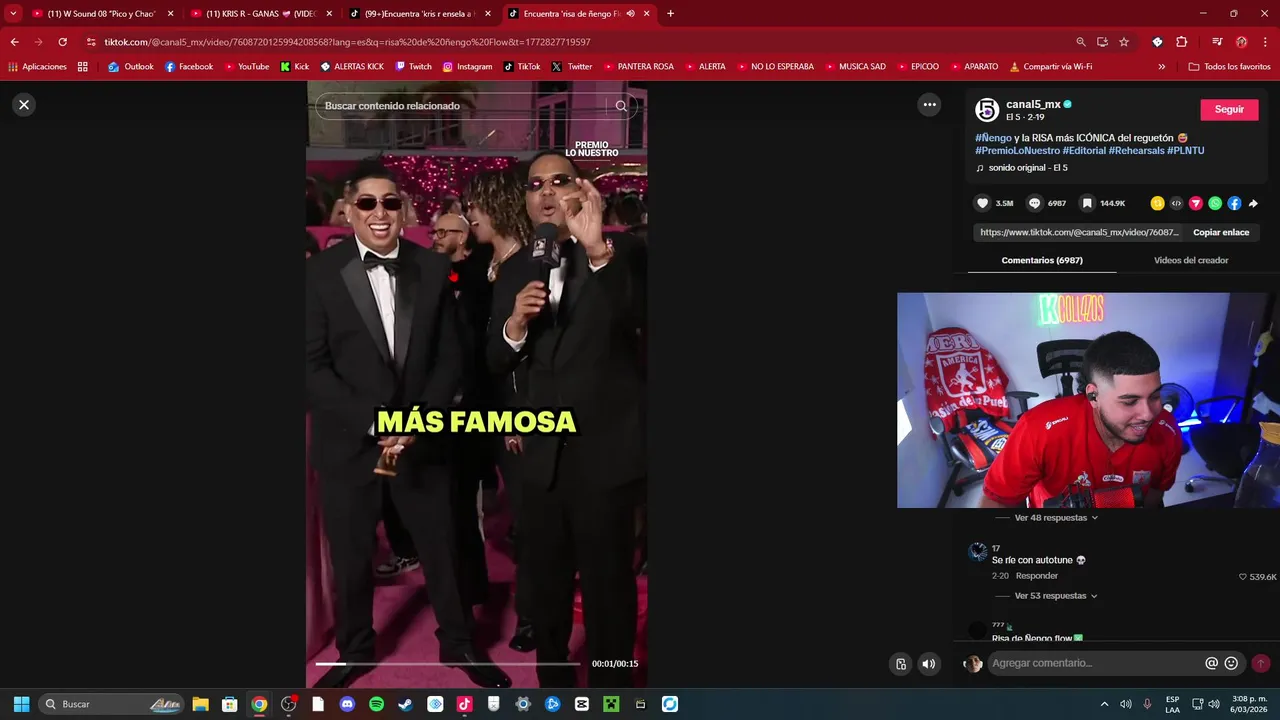Toggle the picture-in-picture player icon

click(x=901, y=664)
